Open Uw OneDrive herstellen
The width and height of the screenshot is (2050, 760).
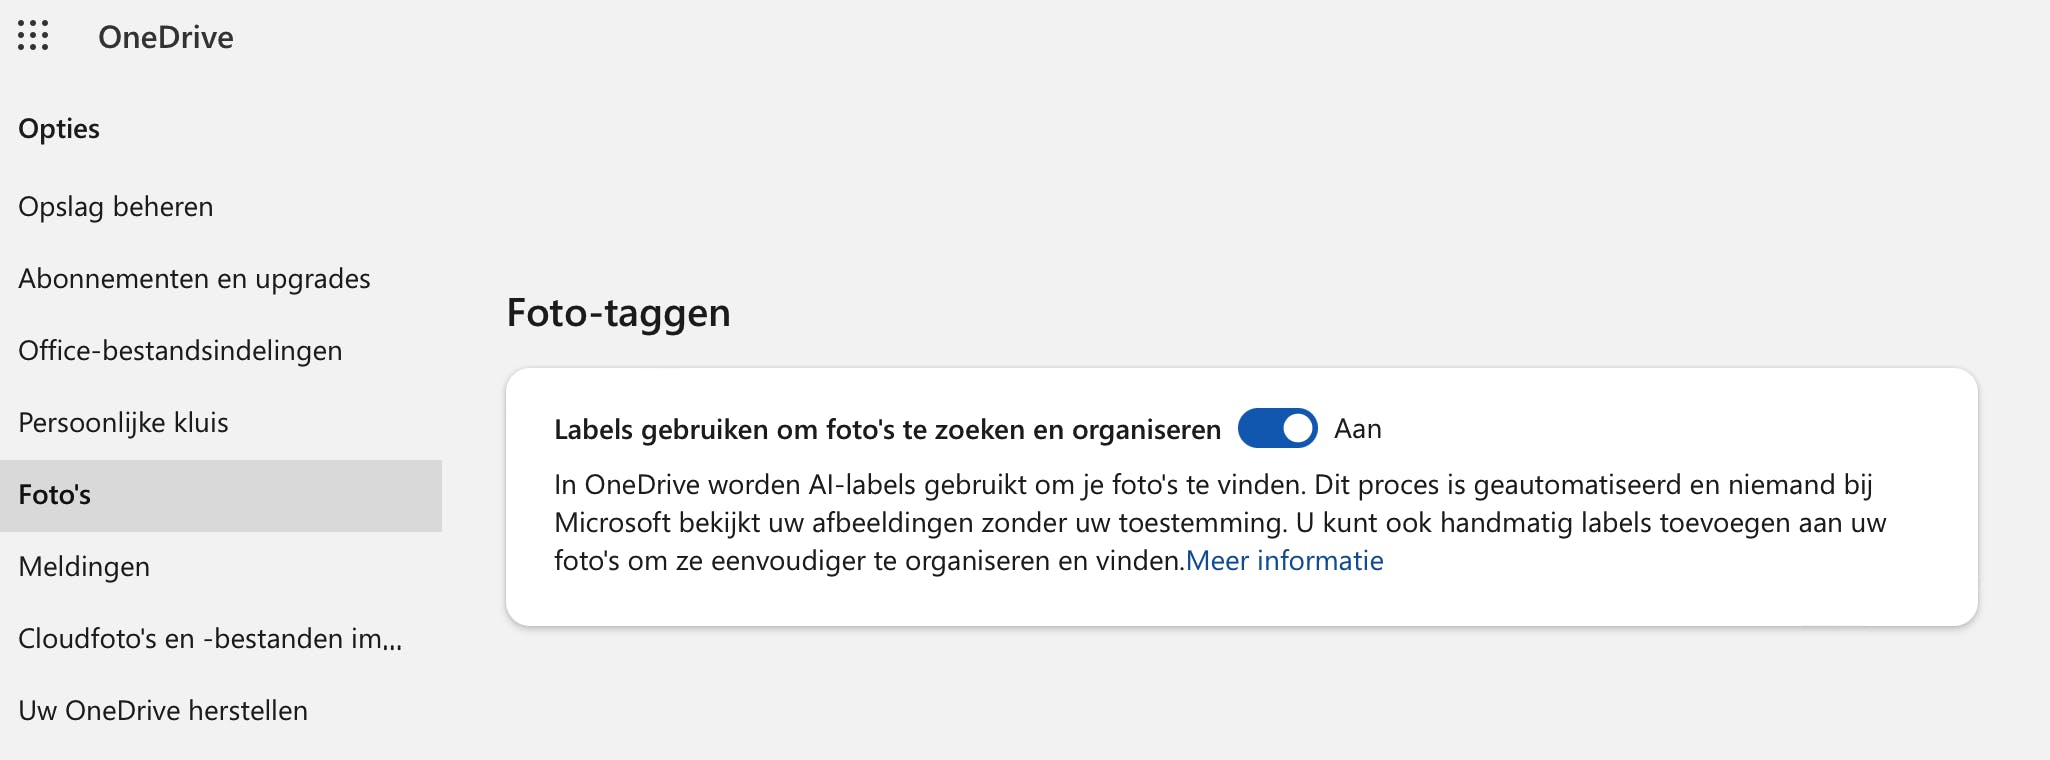coord(163,711)
